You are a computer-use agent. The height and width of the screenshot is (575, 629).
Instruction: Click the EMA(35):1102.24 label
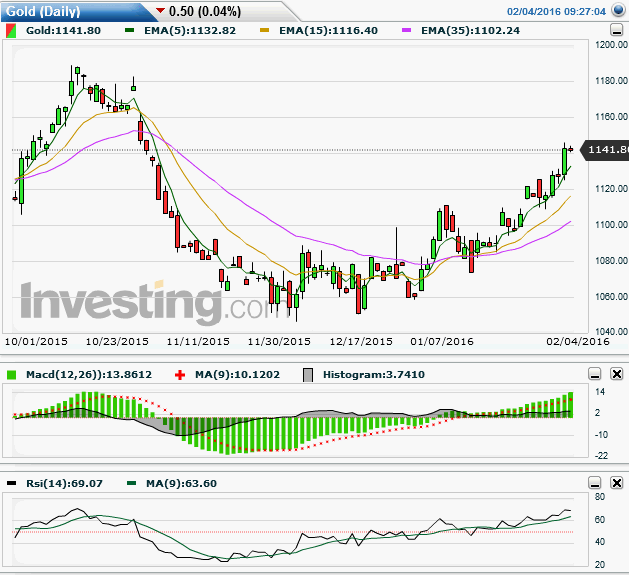click(470, 30)
